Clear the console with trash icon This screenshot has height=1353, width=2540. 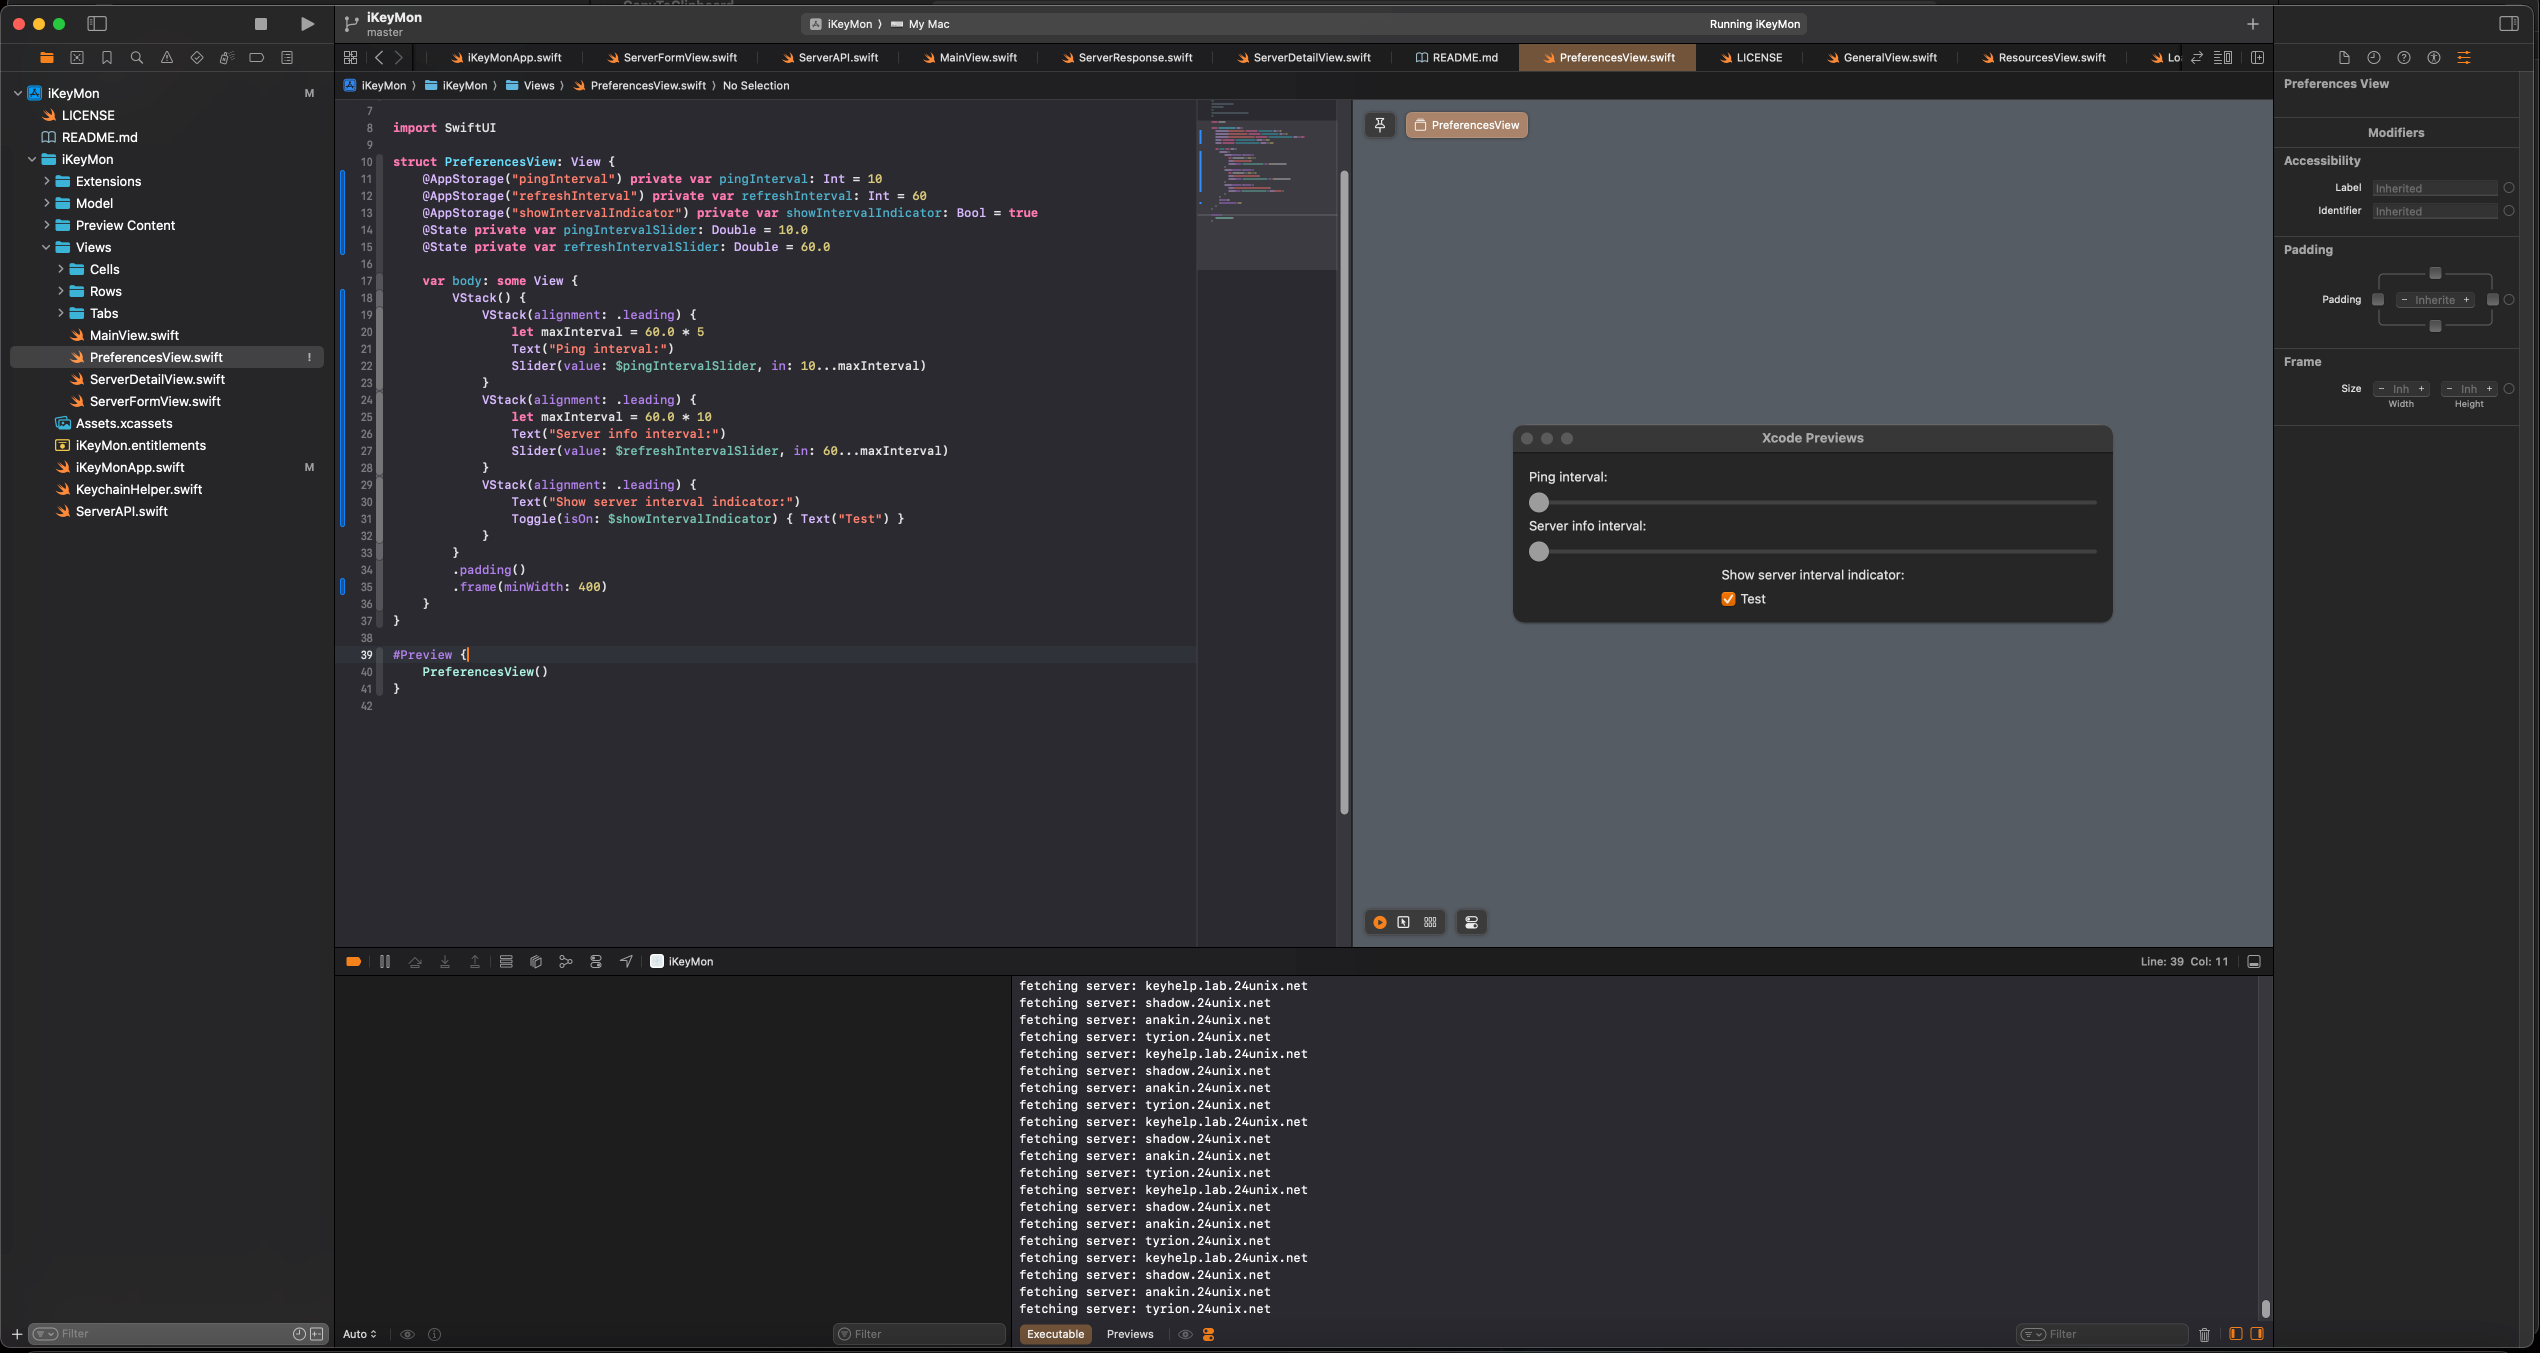tap(2204, 1334)
